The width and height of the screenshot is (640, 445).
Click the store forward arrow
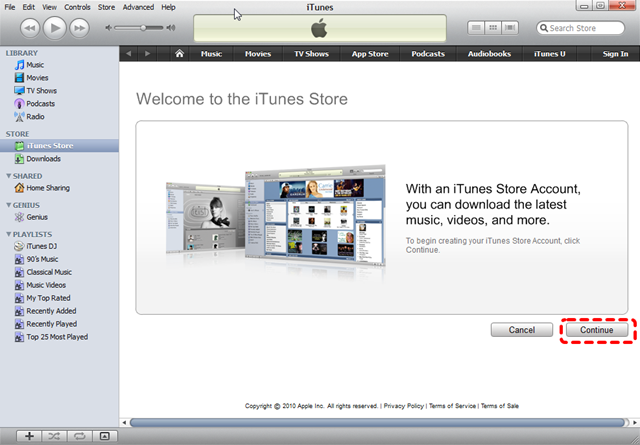pos(147,53)
